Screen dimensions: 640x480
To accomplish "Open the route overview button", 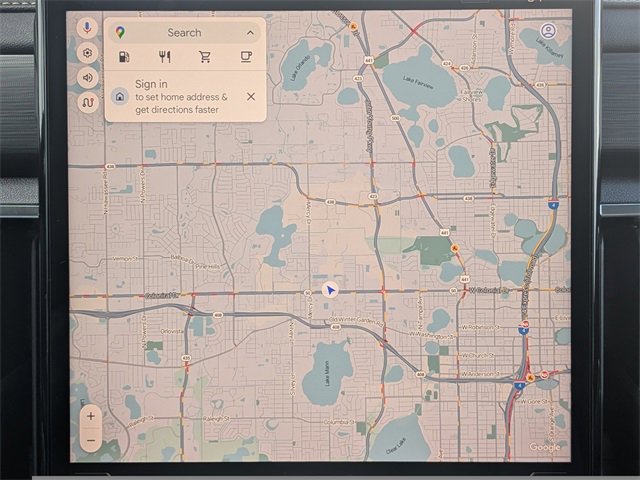I will tap(89, 102).
